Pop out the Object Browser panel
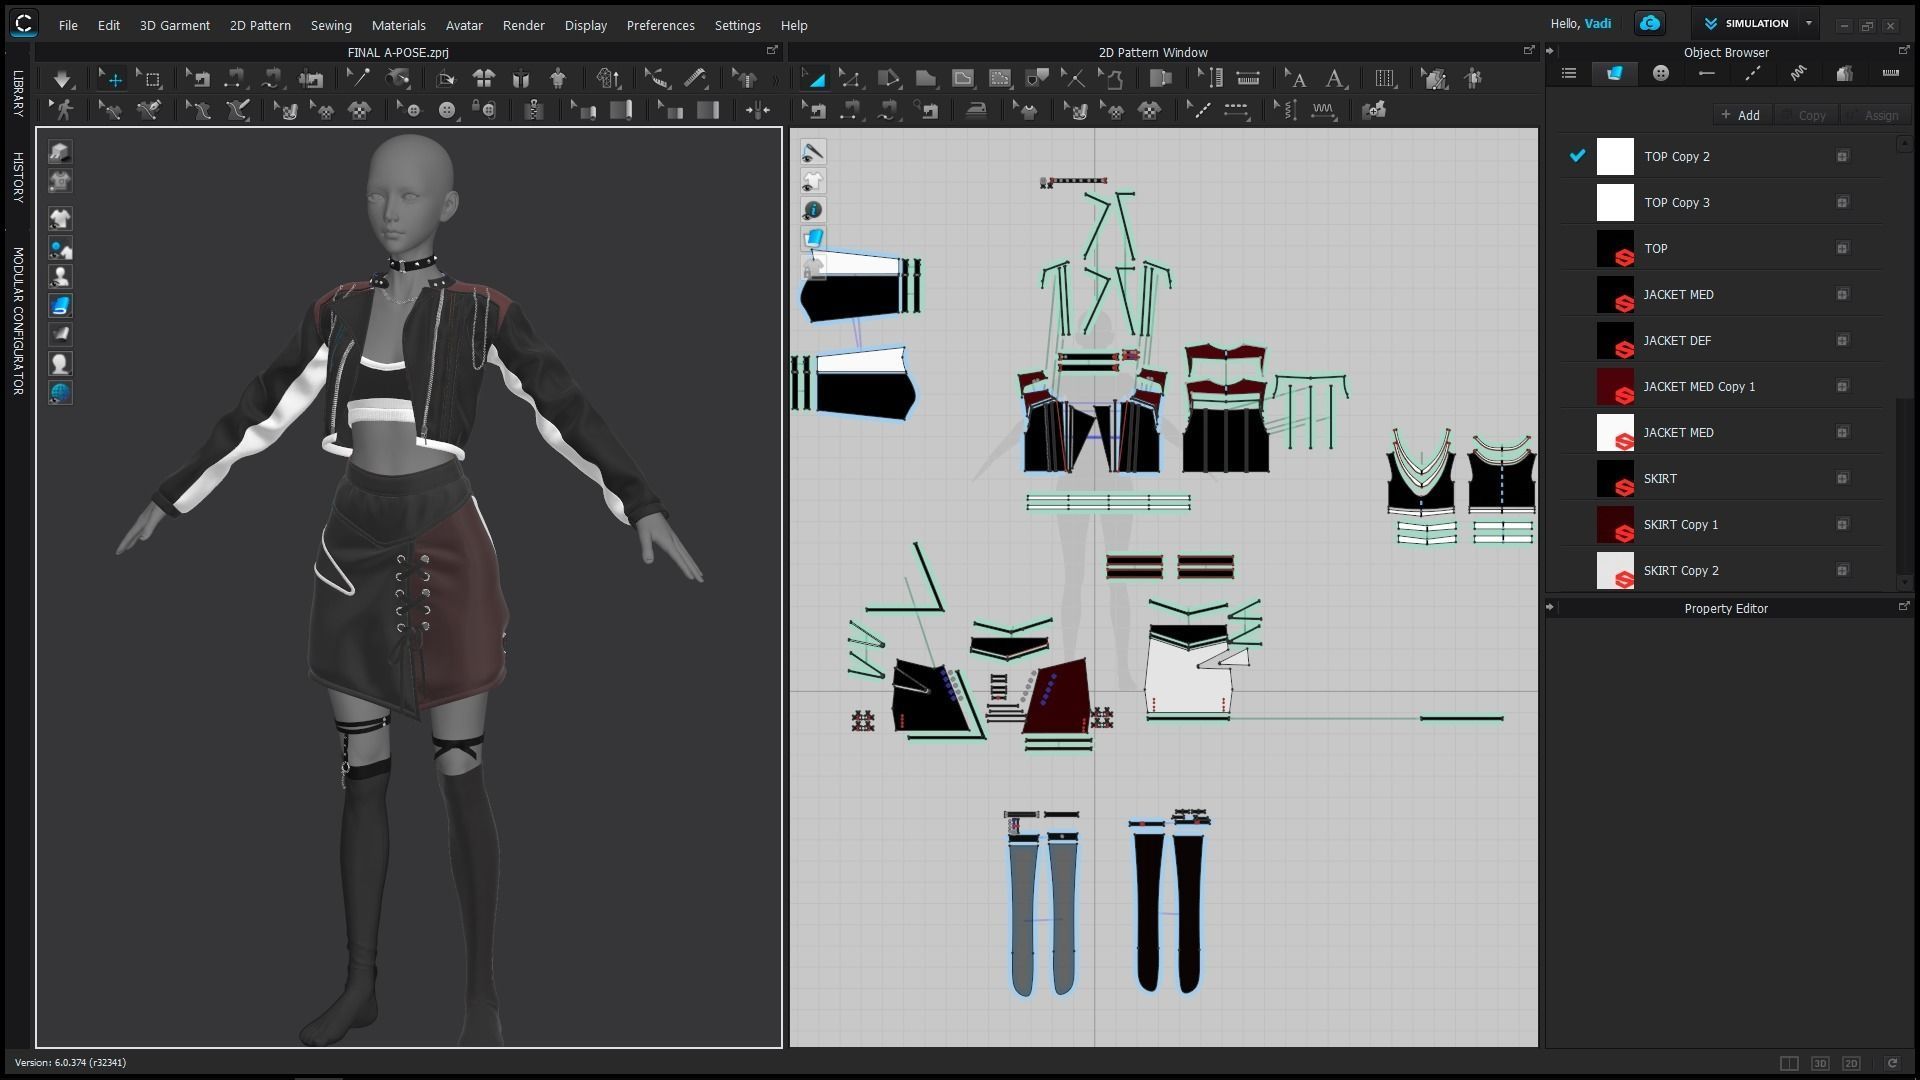 click(x=1904, y=50)
